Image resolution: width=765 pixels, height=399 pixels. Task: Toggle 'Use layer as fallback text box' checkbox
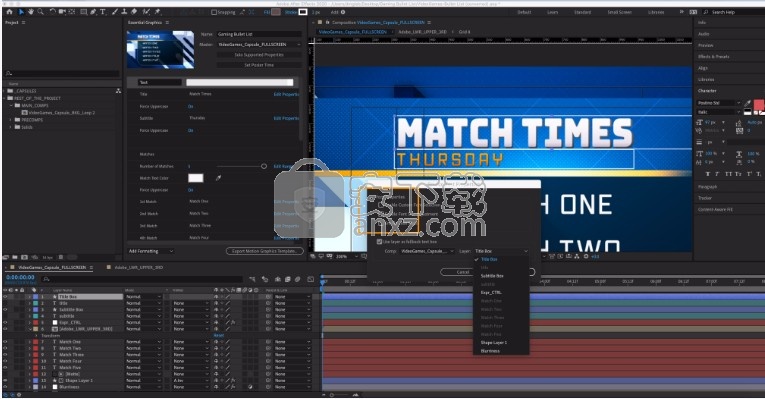[379, 241]
